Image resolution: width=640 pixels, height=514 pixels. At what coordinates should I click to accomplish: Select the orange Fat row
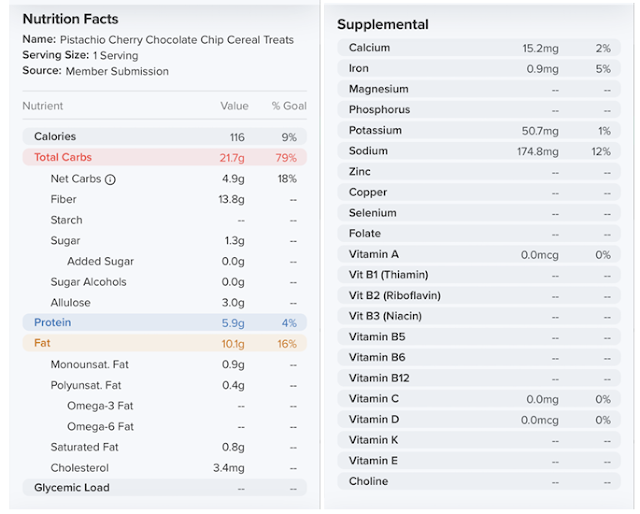coord(165,344)
